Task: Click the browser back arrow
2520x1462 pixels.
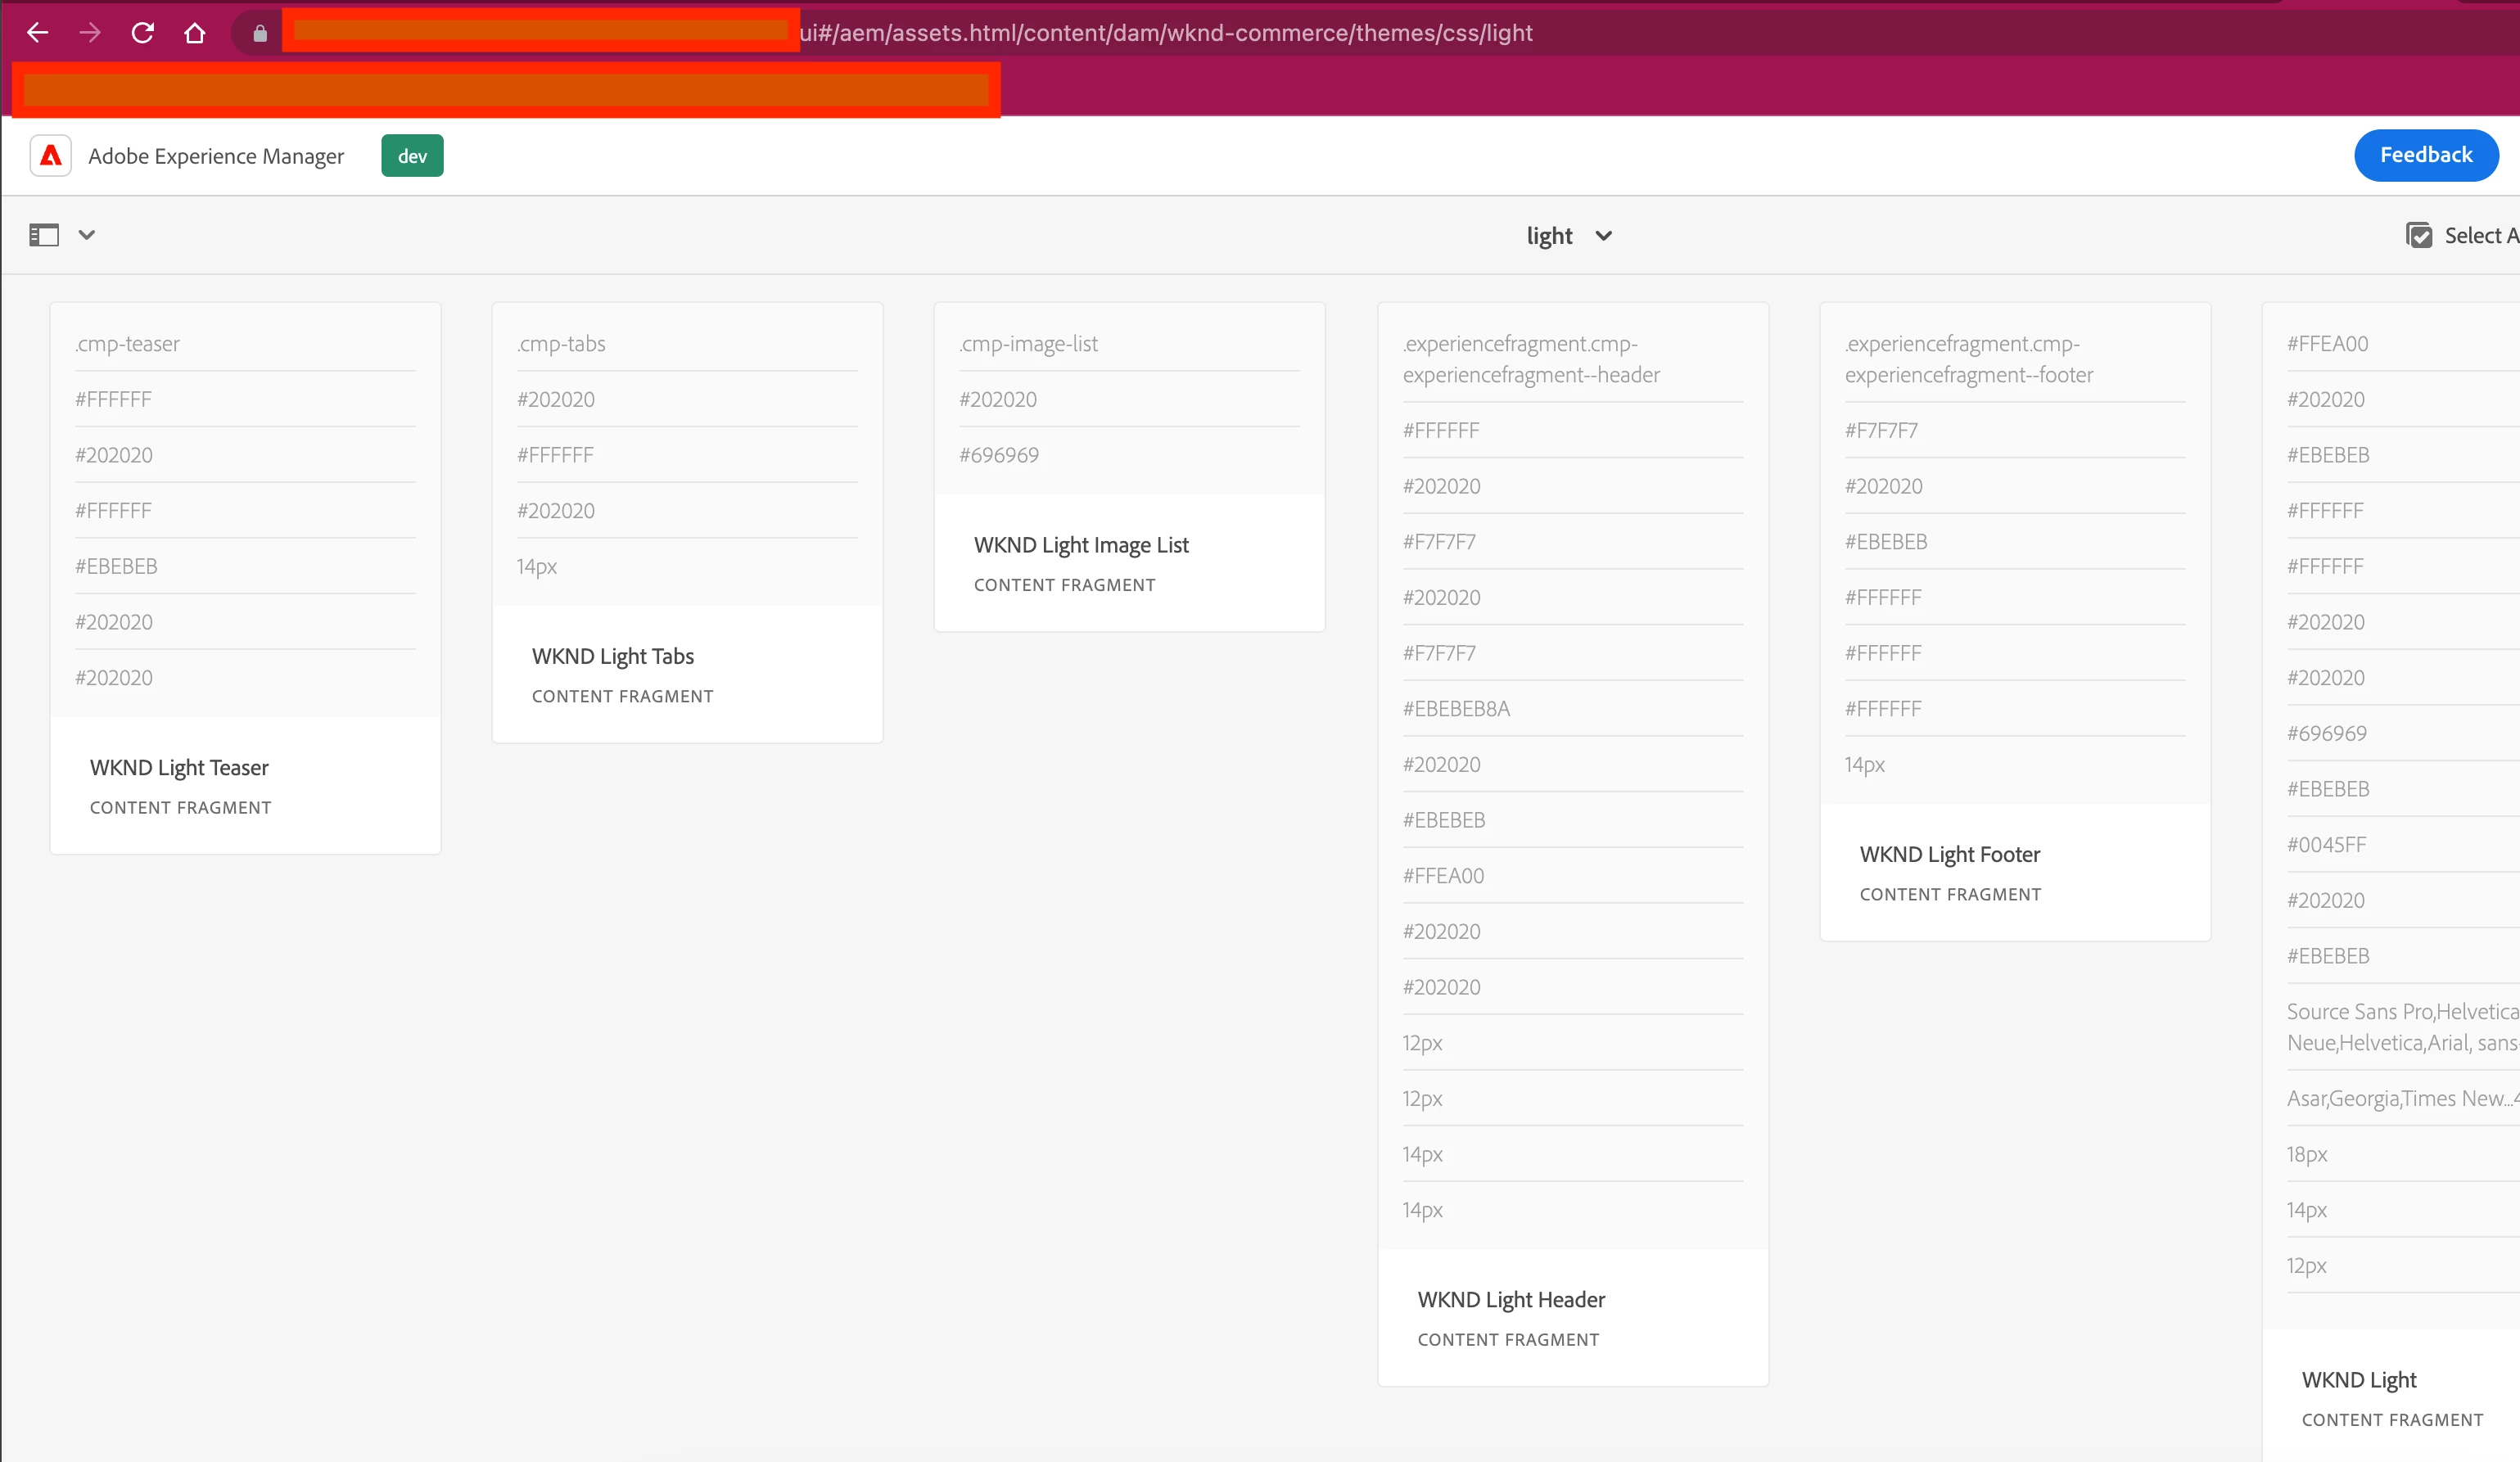Action: [38, 33]
